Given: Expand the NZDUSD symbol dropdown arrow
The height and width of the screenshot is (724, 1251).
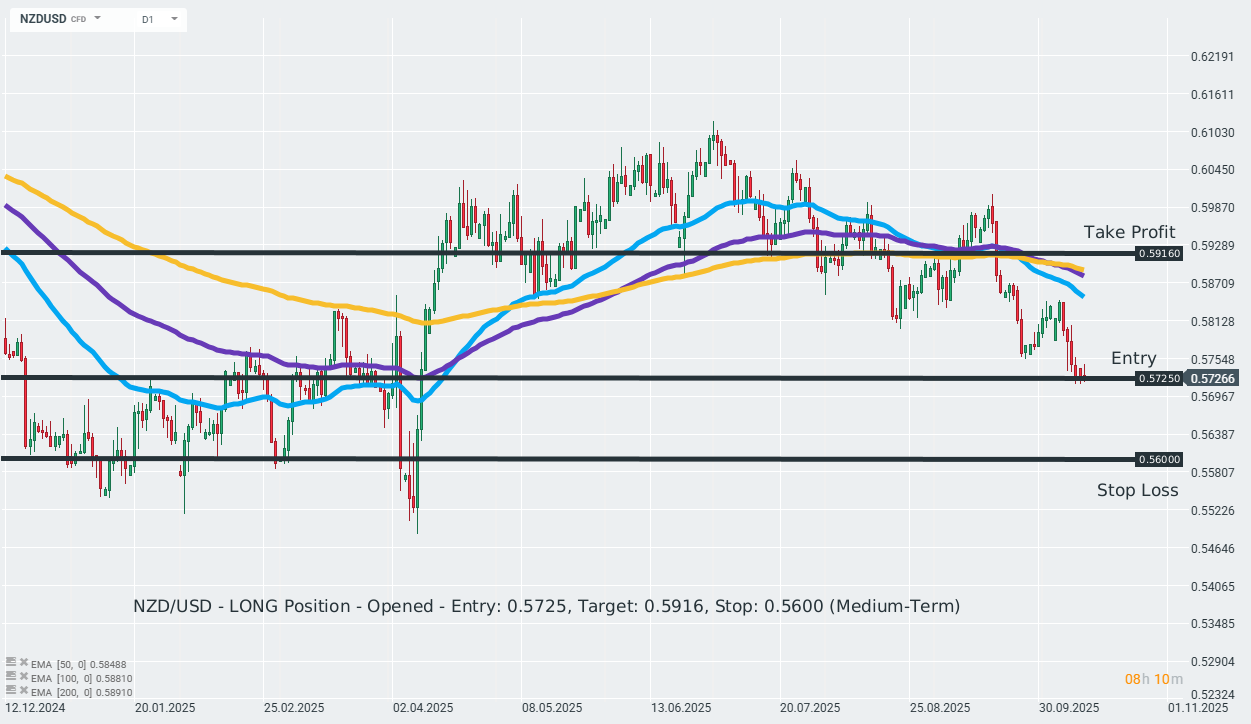Looking at the screenshot, I should tap(97, 19).
